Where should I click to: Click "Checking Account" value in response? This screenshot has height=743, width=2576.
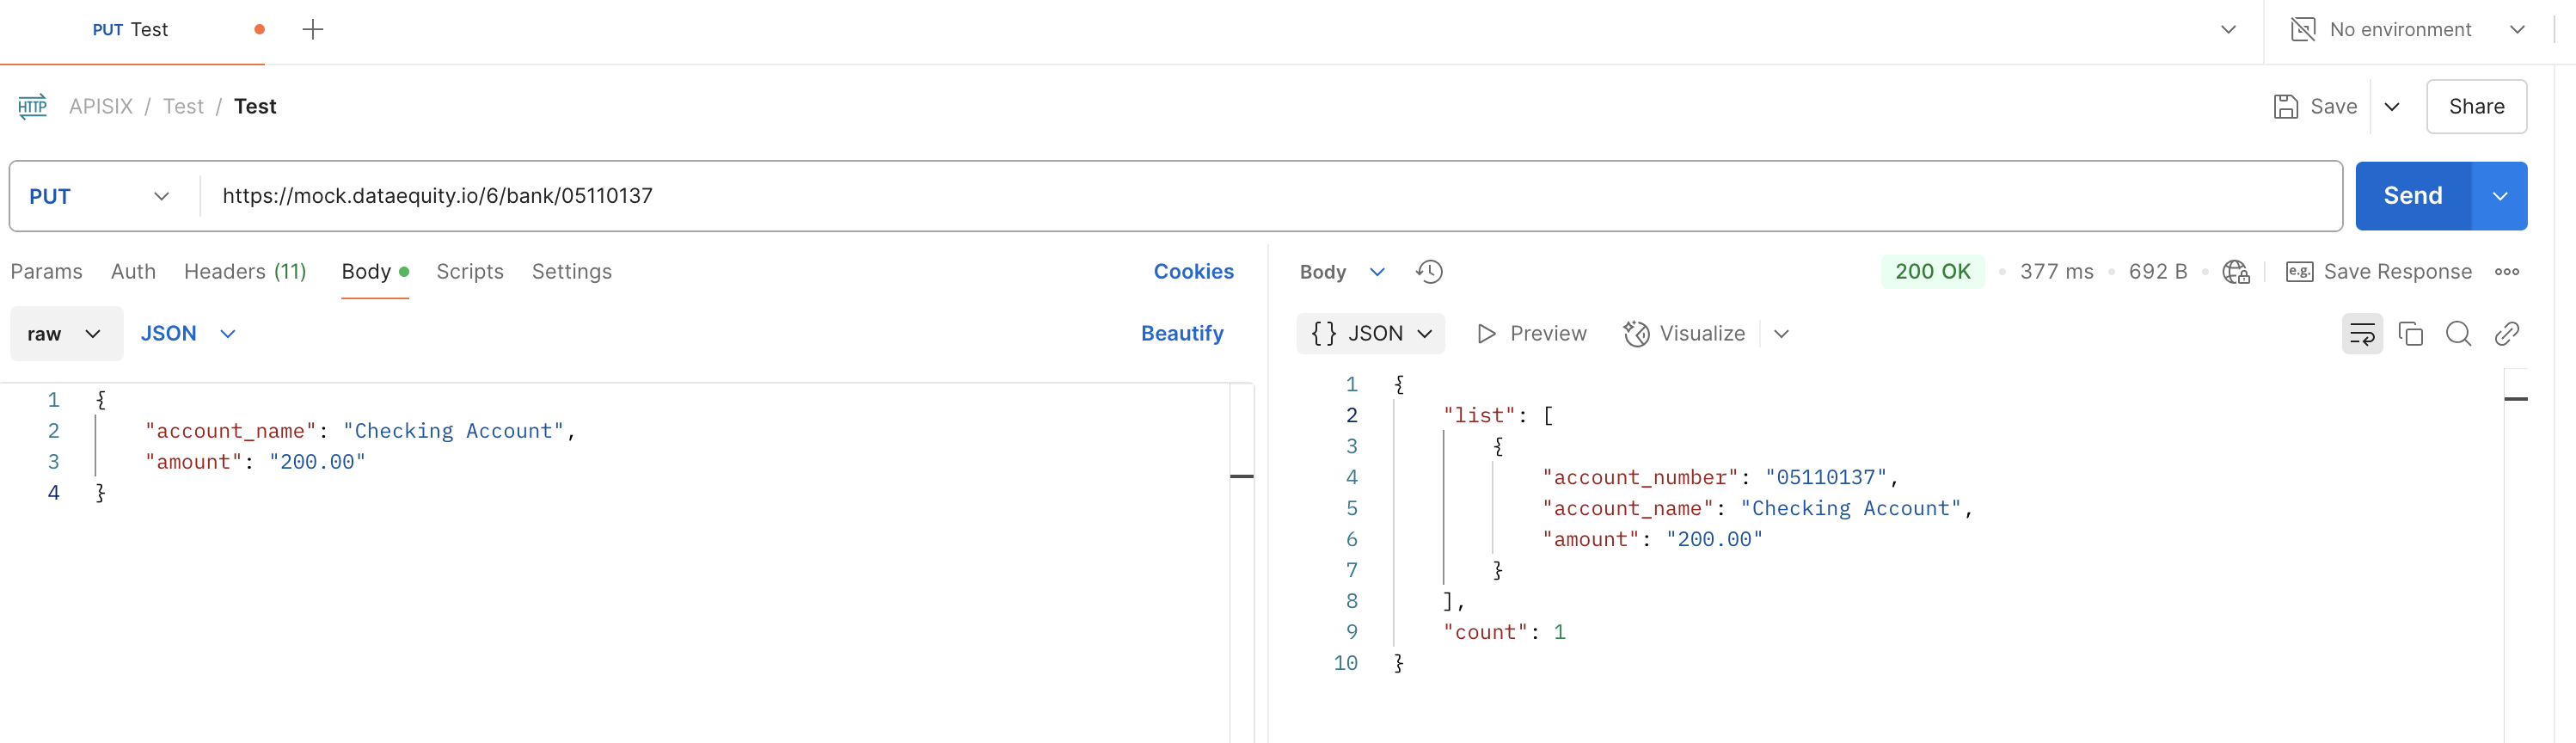[1850, 509]
